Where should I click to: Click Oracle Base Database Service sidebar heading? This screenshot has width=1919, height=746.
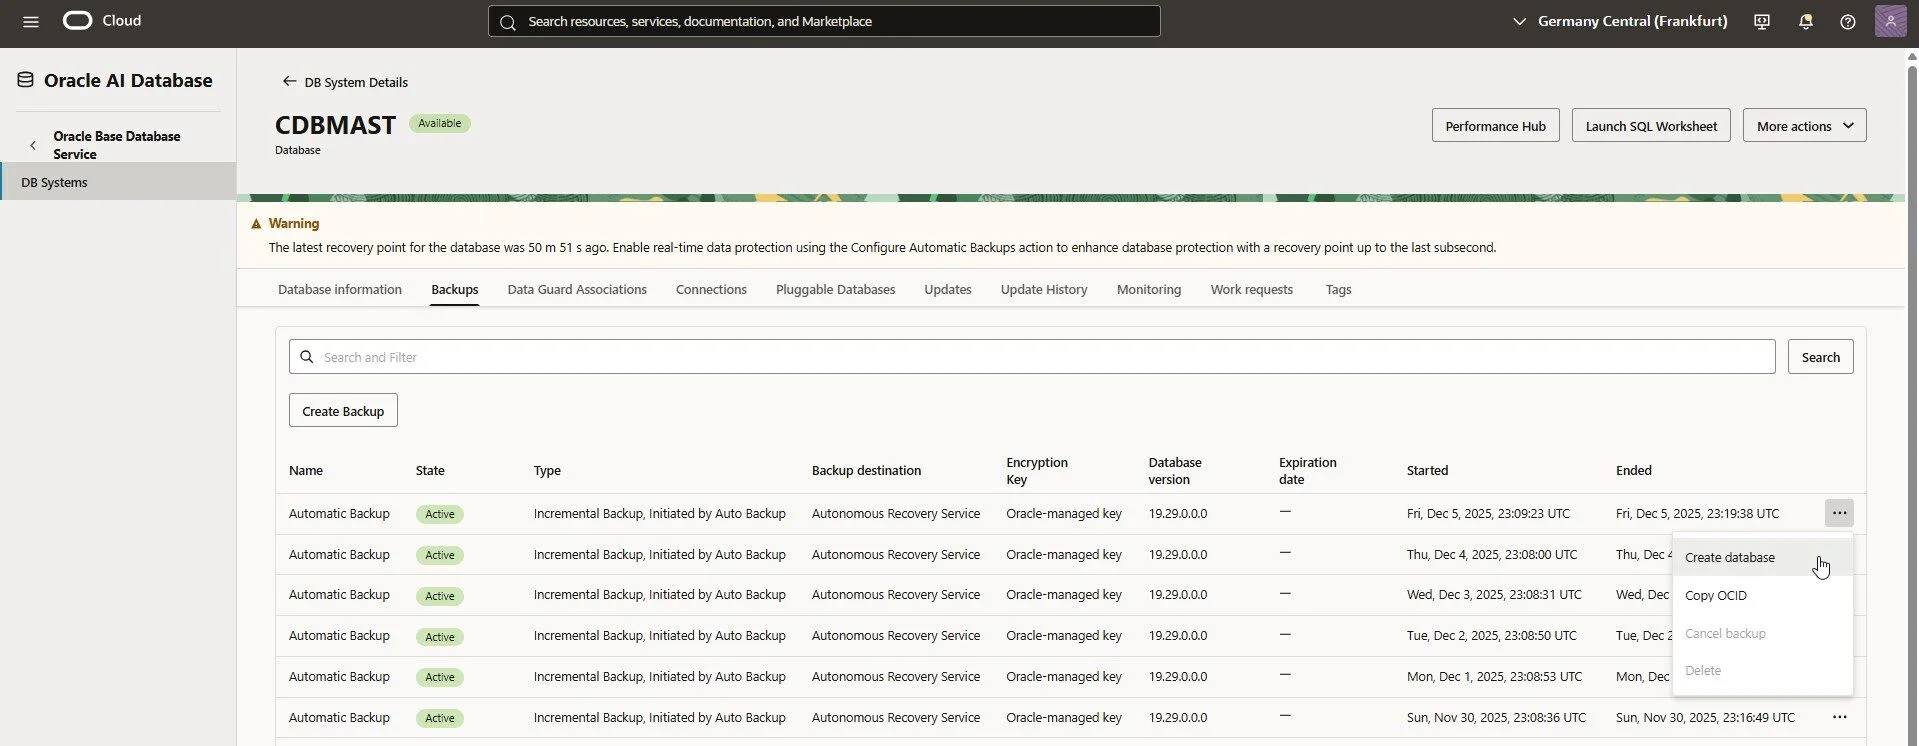[x=117, y=145]
